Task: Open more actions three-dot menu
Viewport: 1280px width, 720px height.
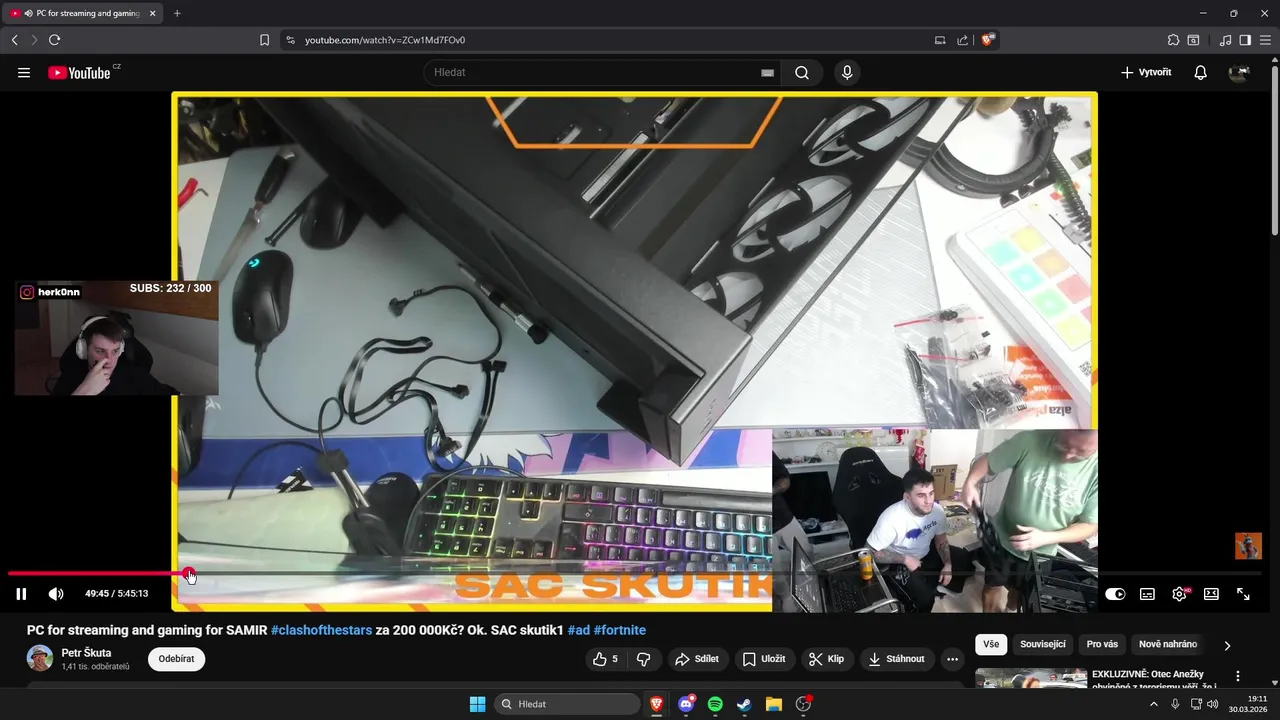Action: pos(952,659)
